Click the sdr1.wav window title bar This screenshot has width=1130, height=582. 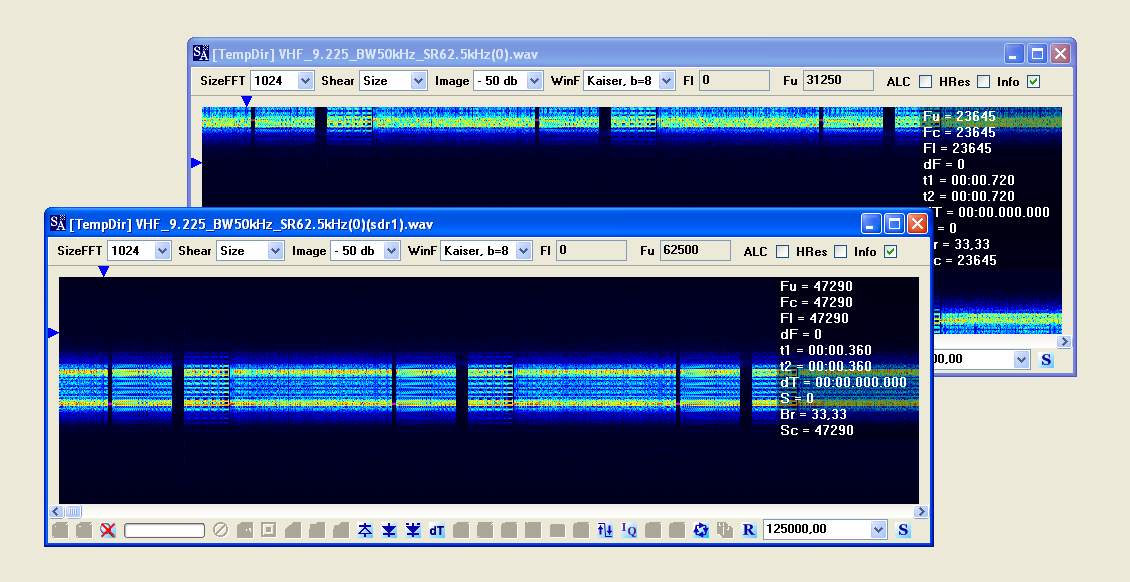click(x=489, y=224)
